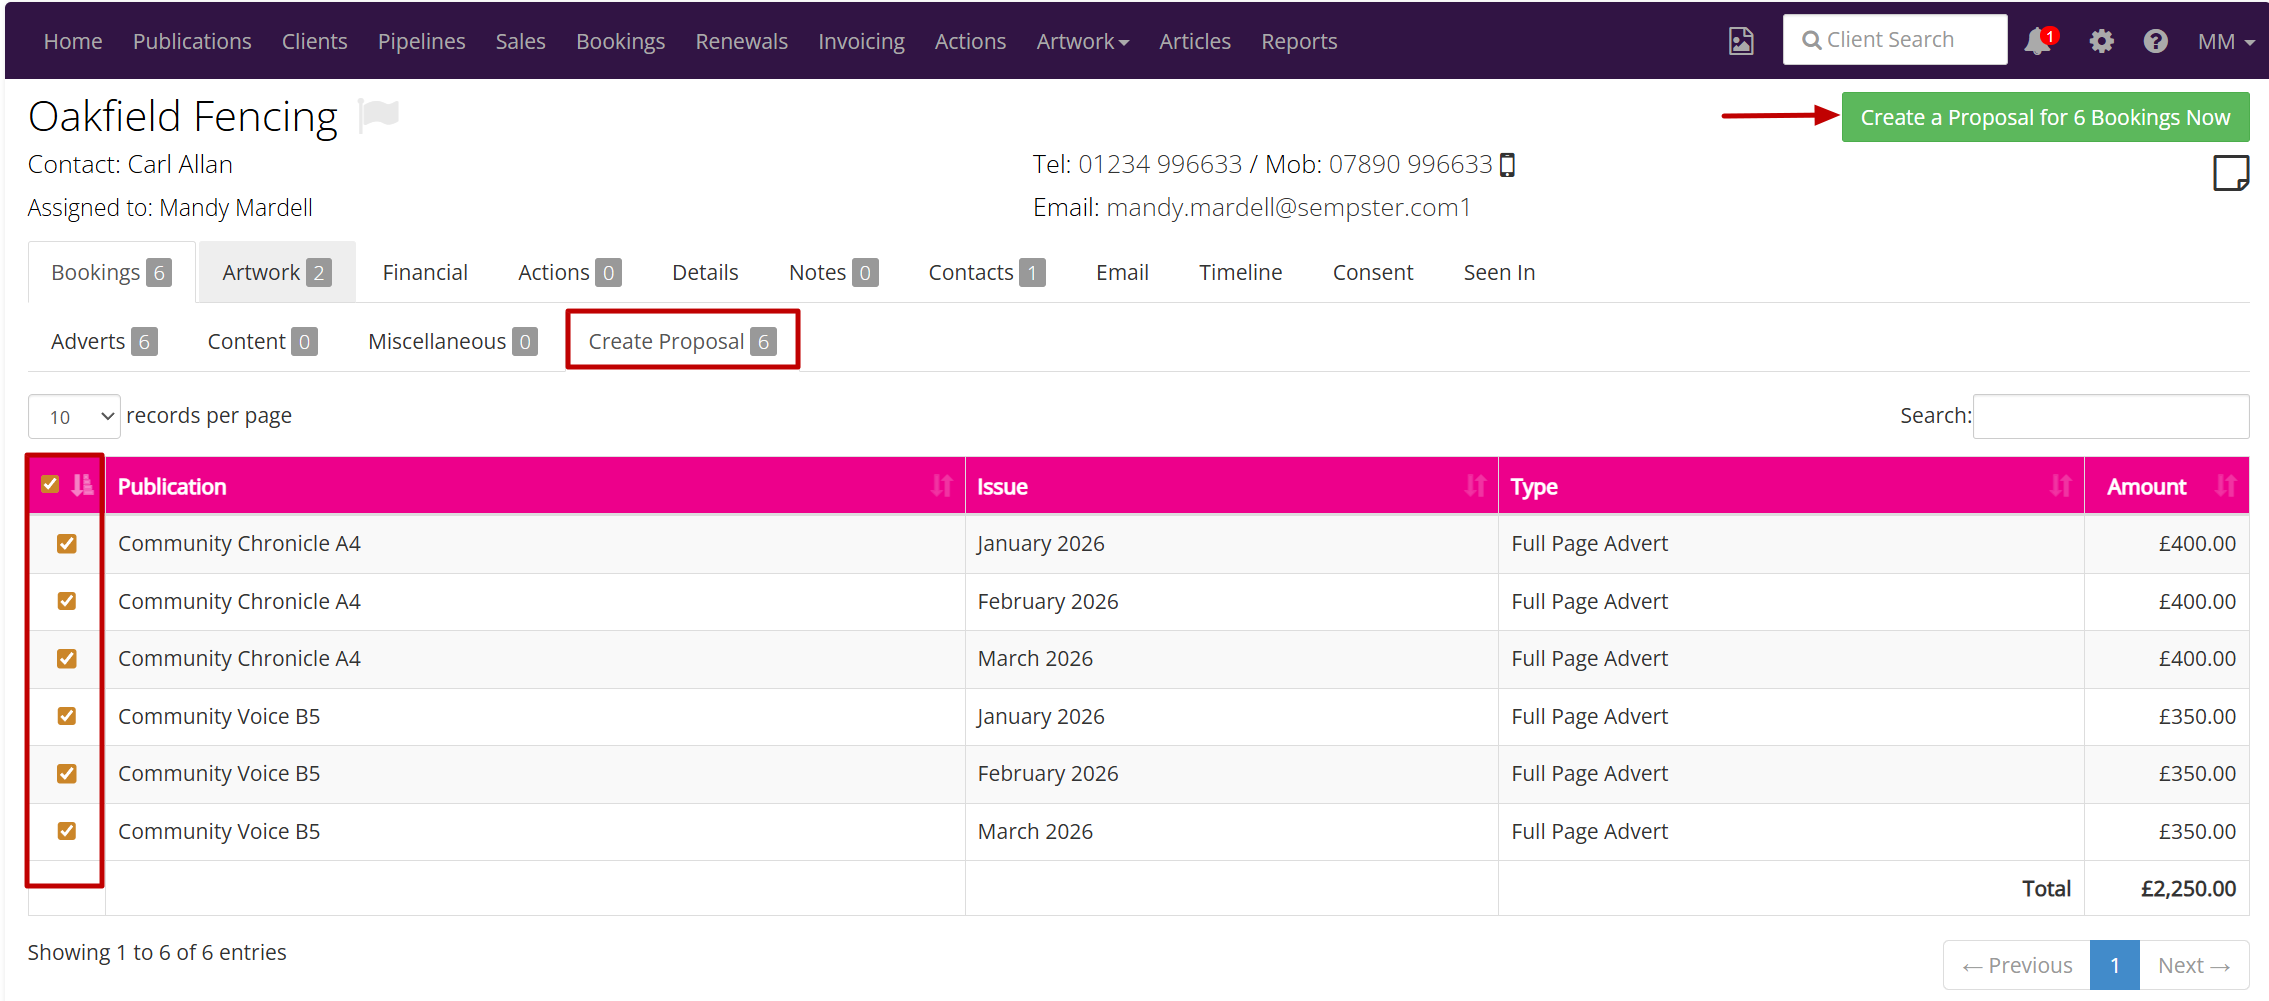Switch to the Details tab

point(705,272)
